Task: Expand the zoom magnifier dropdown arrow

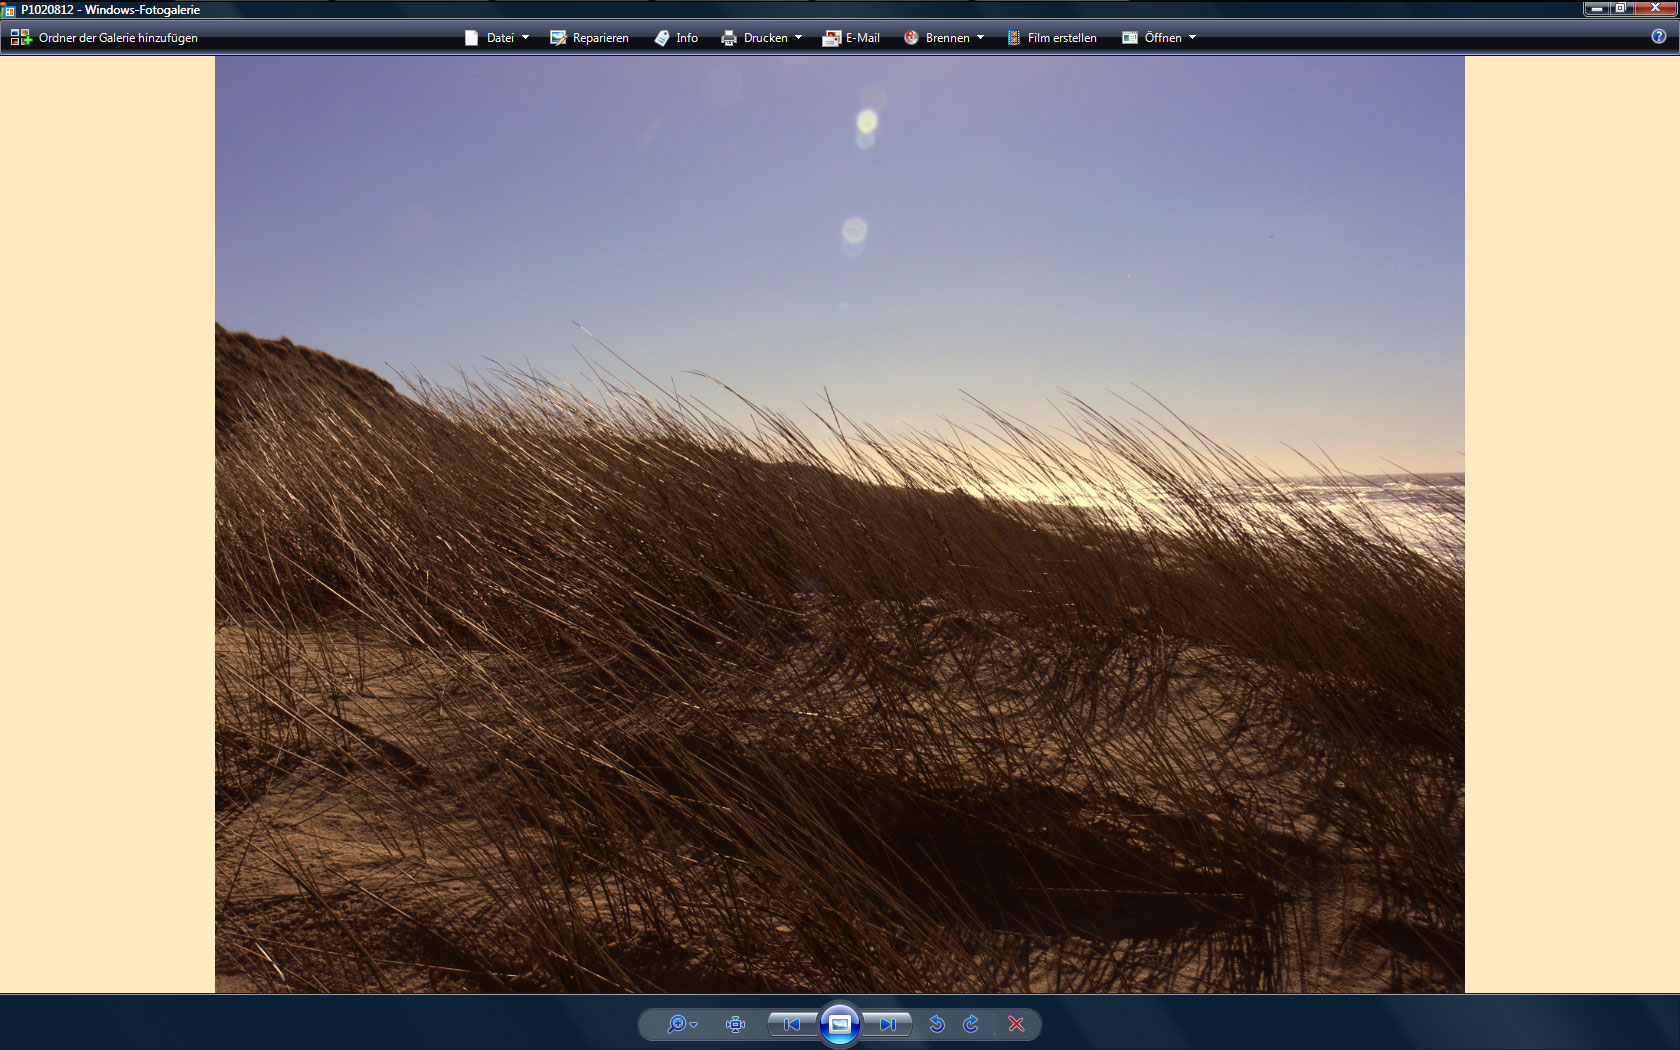Action: (x=694, y=1025)
